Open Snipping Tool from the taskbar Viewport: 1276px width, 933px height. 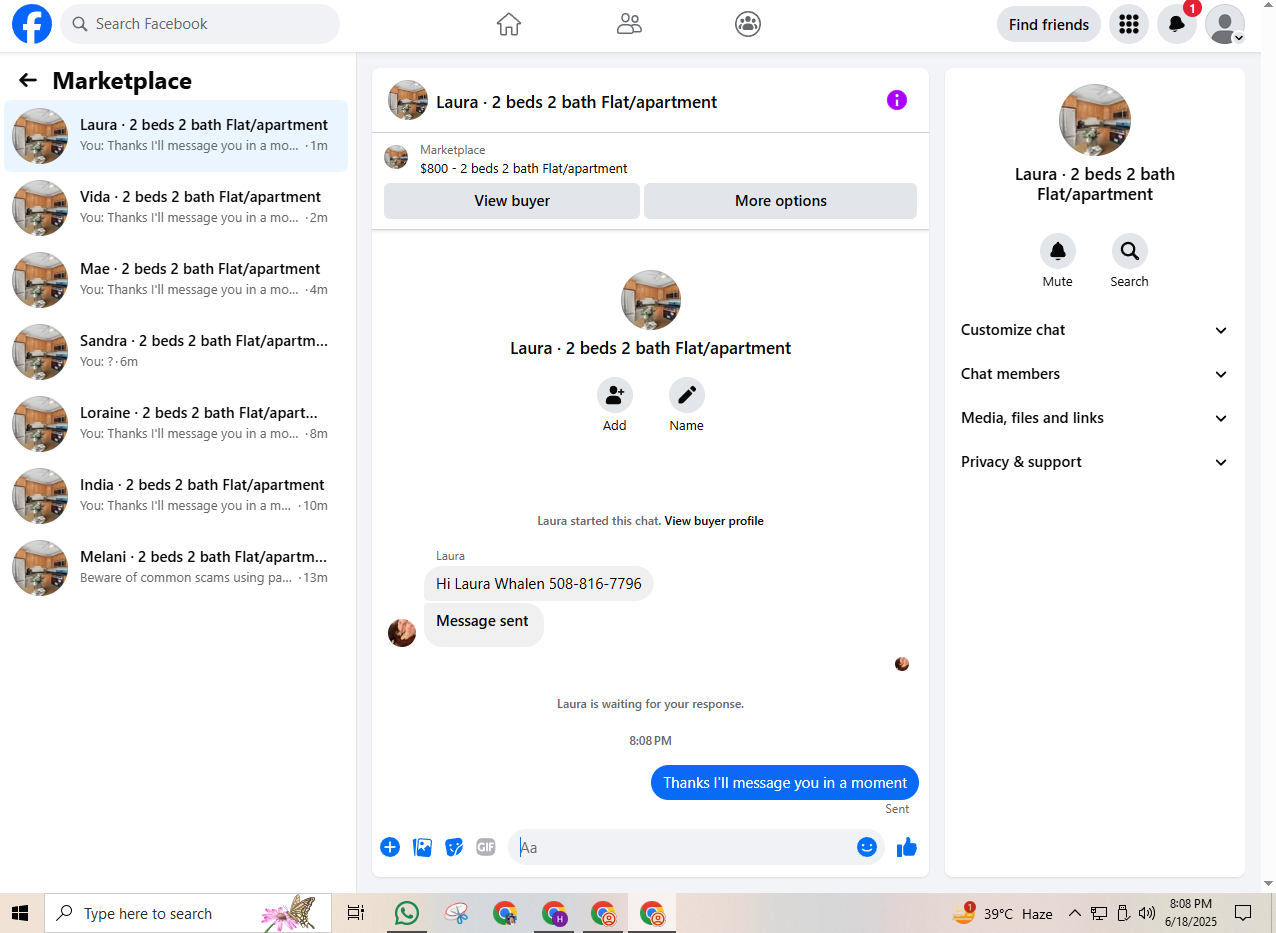457,913
